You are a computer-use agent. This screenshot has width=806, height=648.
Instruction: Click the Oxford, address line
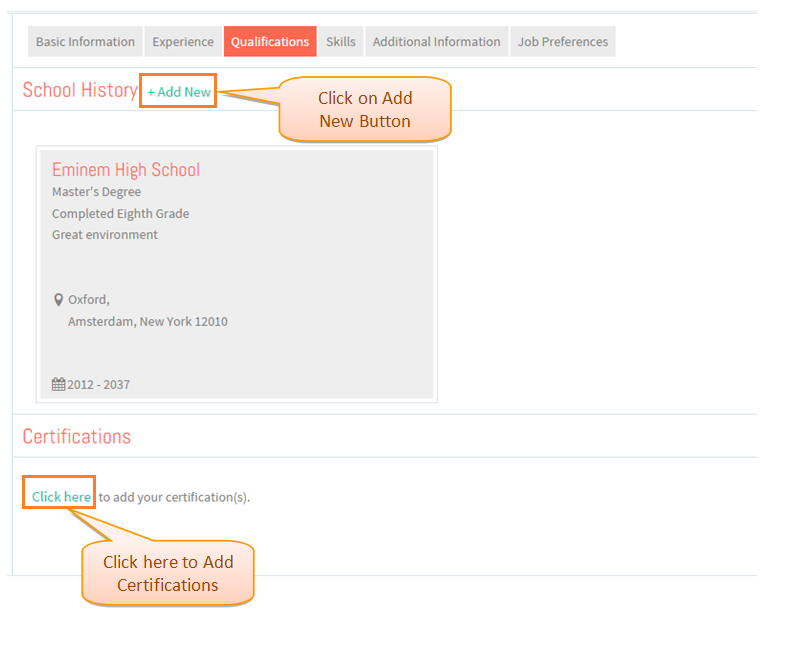(88, 300)
